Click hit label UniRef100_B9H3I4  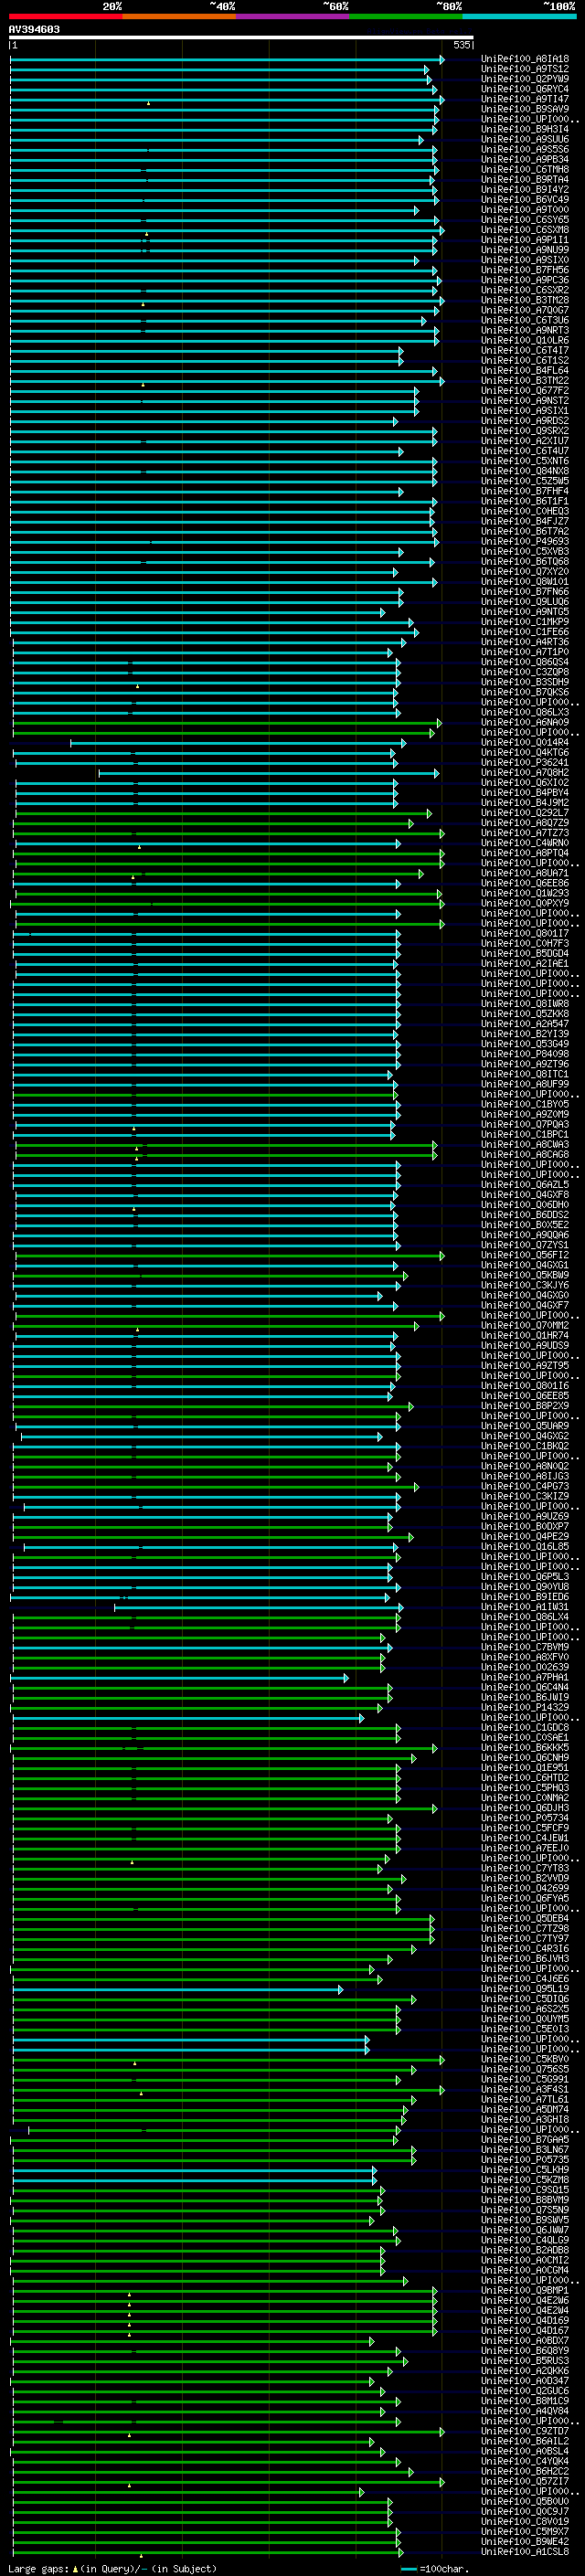525,129
